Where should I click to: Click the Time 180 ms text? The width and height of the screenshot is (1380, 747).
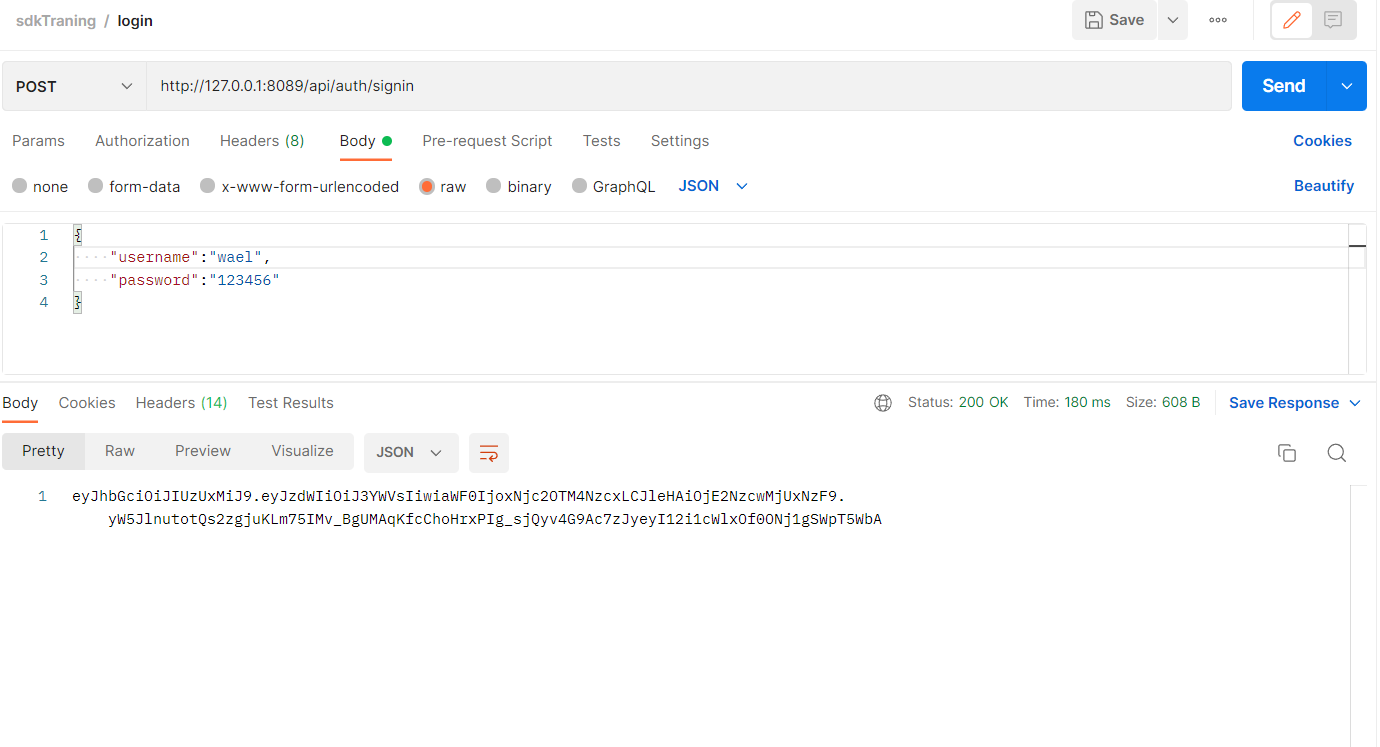pyautogui.click(x=1067, y=403)
